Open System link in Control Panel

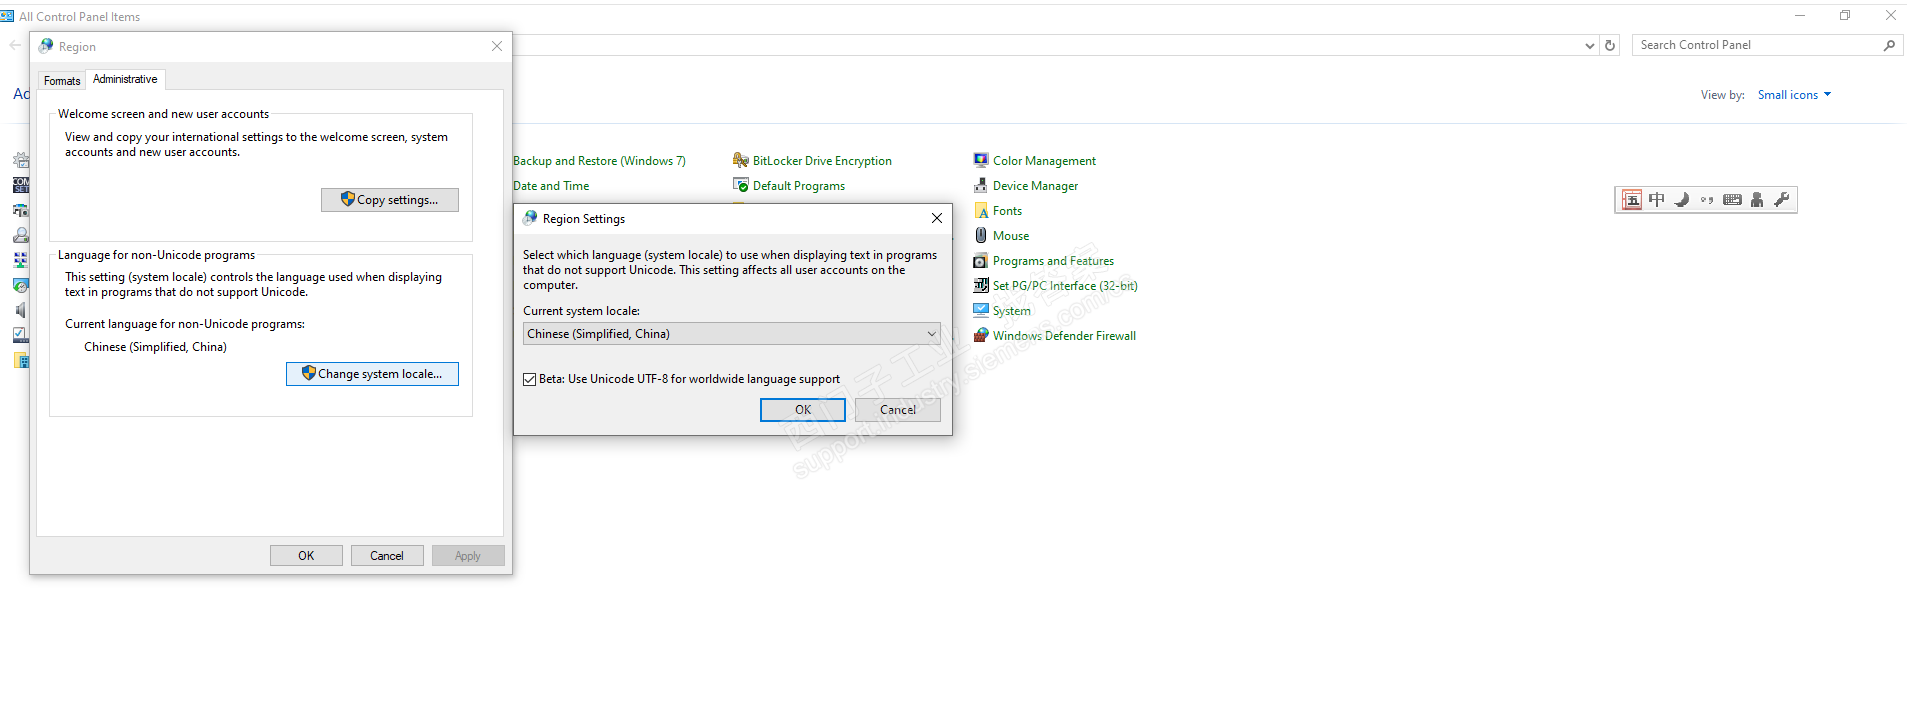point(1011,311)
